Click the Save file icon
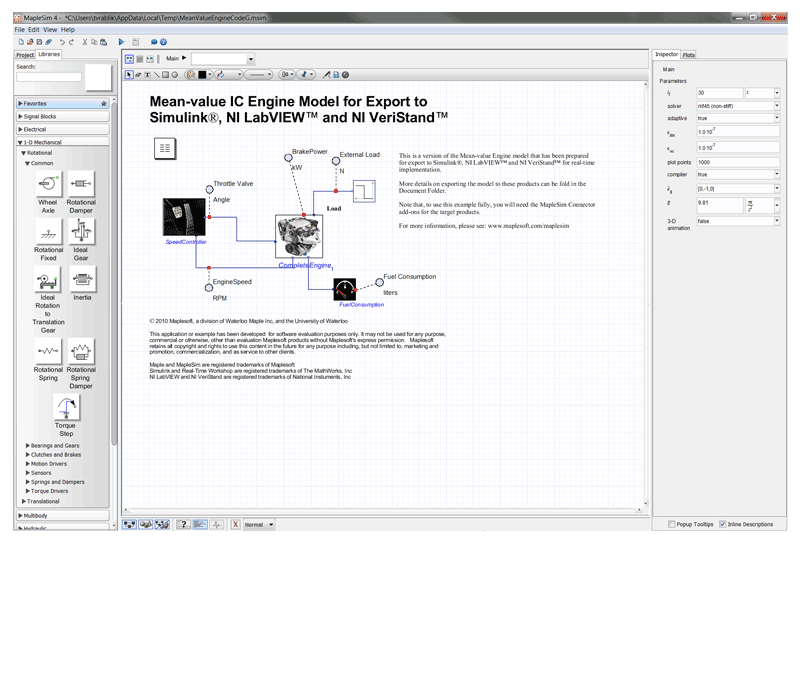This screenshot has width=800, height=692. [x=38, y=42]
